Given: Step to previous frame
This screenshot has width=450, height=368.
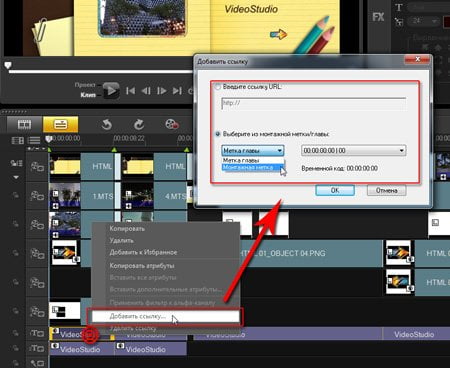Looking at the screenshot, I should point(146,91).
